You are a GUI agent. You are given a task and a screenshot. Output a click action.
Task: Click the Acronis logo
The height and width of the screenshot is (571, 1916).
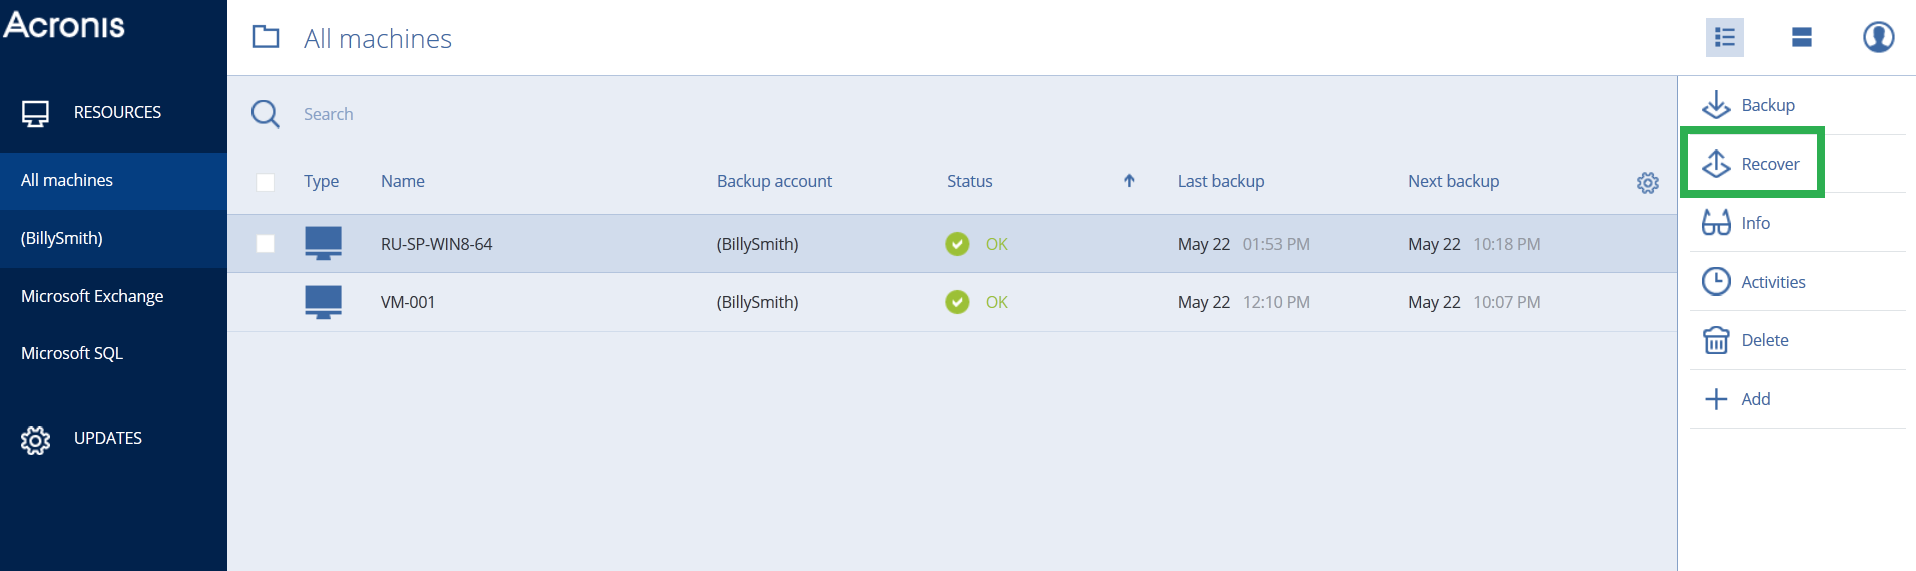[x=64, y=24]
